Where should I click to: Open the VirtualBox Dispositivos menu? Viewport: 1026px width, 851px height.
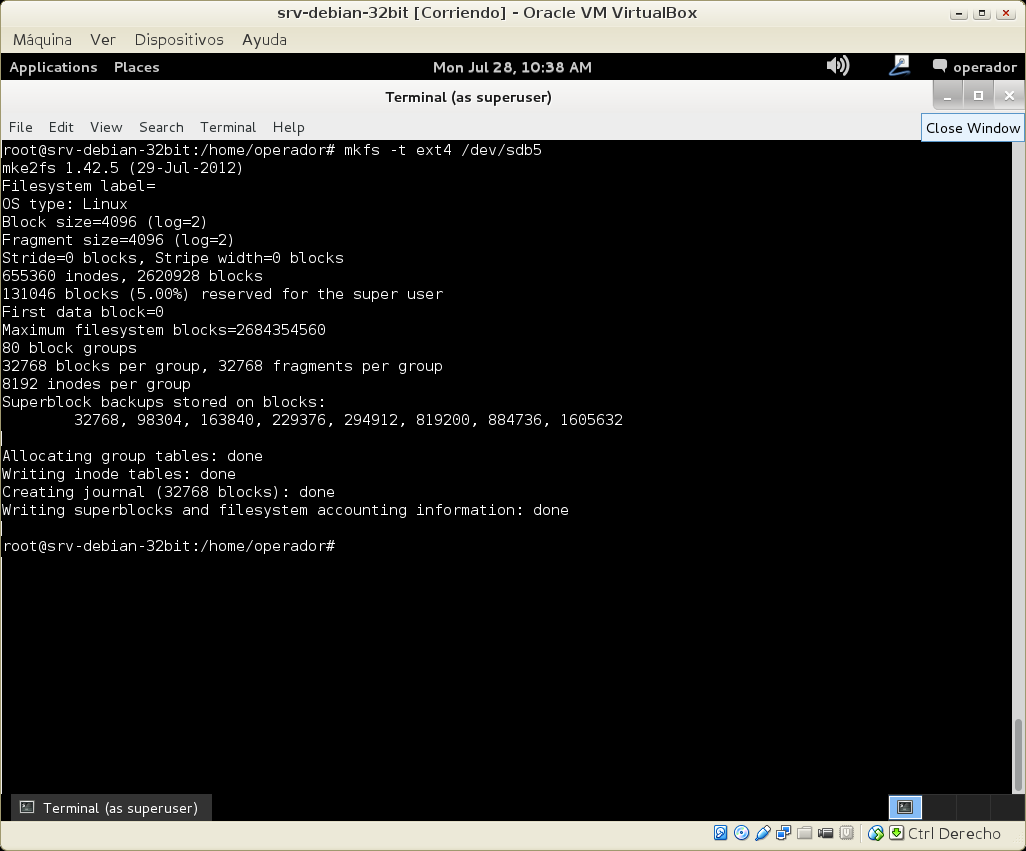pos(179,40)
